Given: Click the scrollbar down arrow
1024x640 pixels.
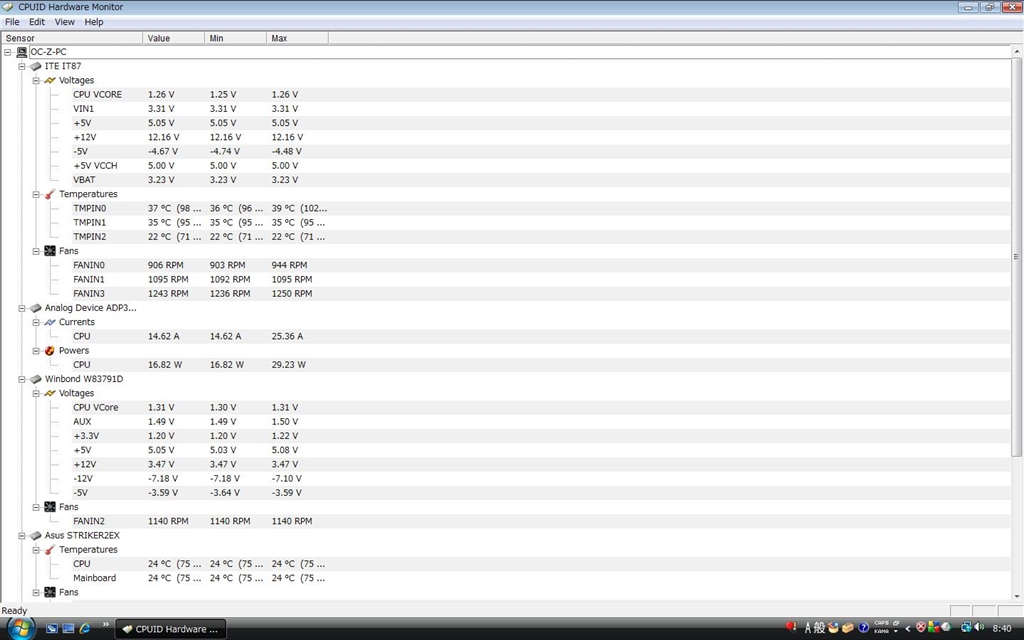Looking at the screenshot, I should click(1017, 596).
